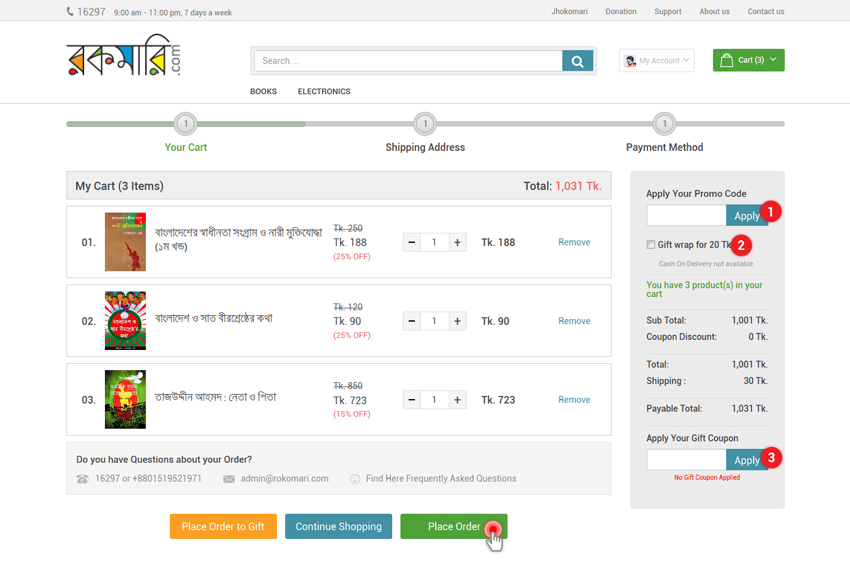850x567 pixels.
Task: Remove the first book from cart
Action: coord(574,243)
